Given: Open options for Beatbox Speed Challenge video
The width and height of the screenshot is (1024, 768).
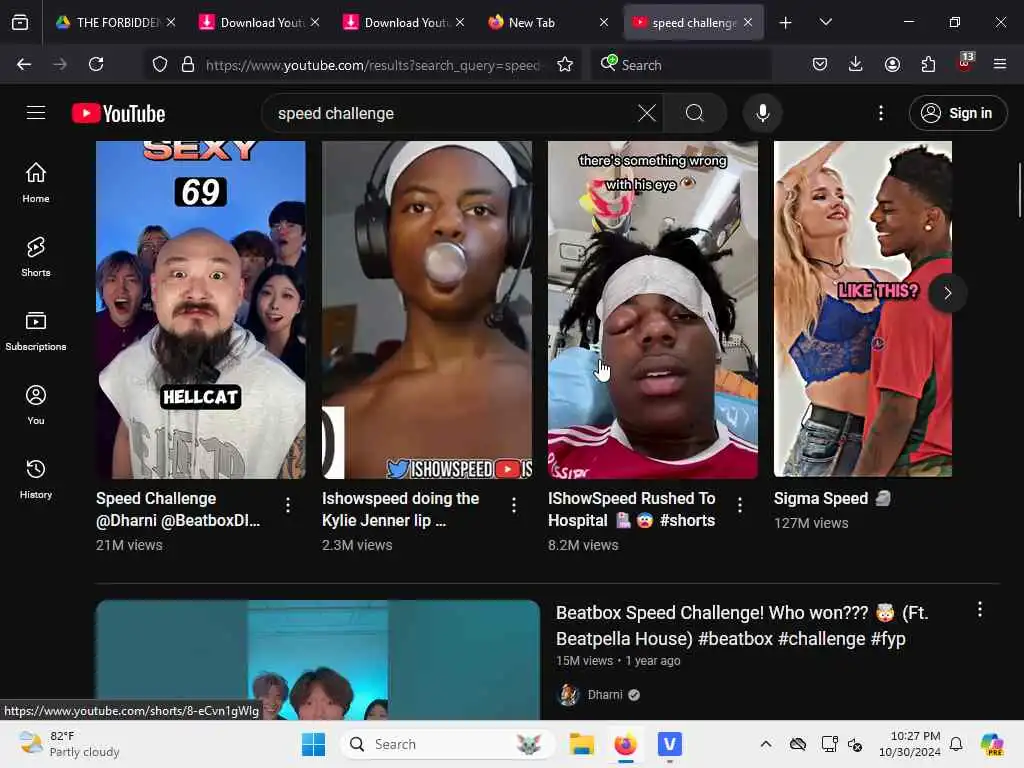Looking at the screenshot, I should click(980, 609).
